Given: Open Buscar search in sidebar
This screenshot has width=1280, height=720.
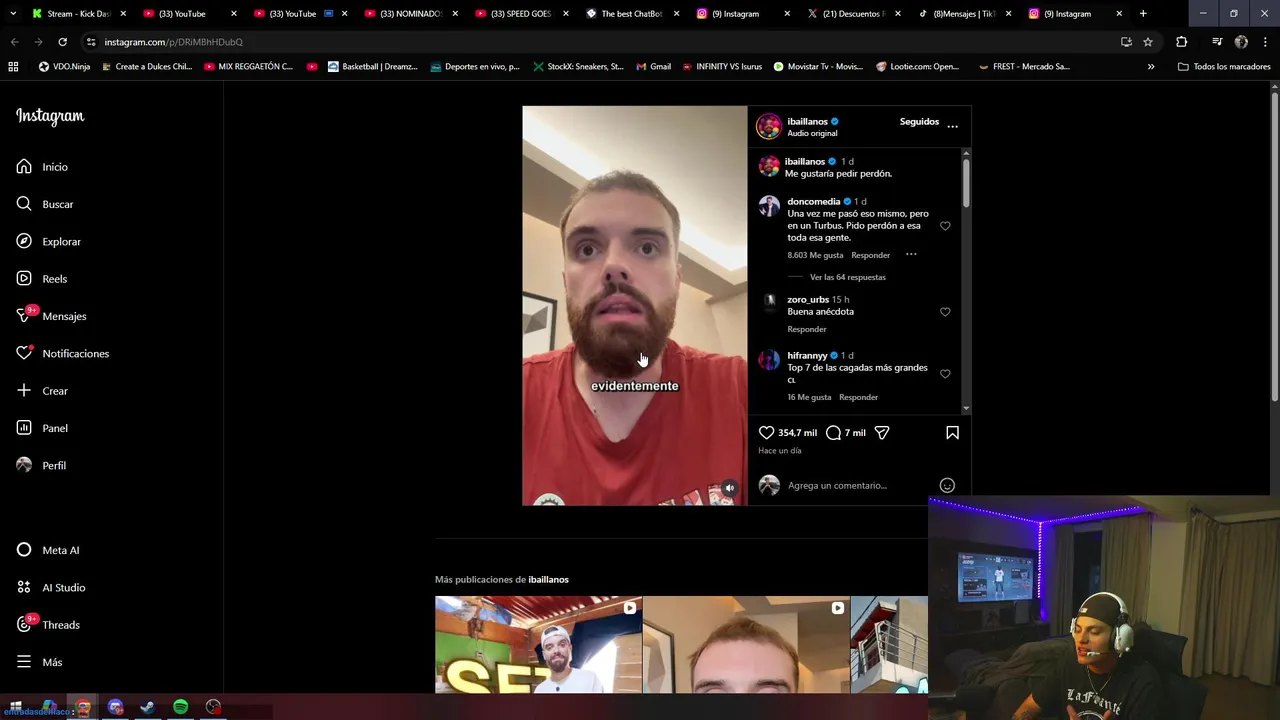Looking at the screenshot, I should coord(45,204).
